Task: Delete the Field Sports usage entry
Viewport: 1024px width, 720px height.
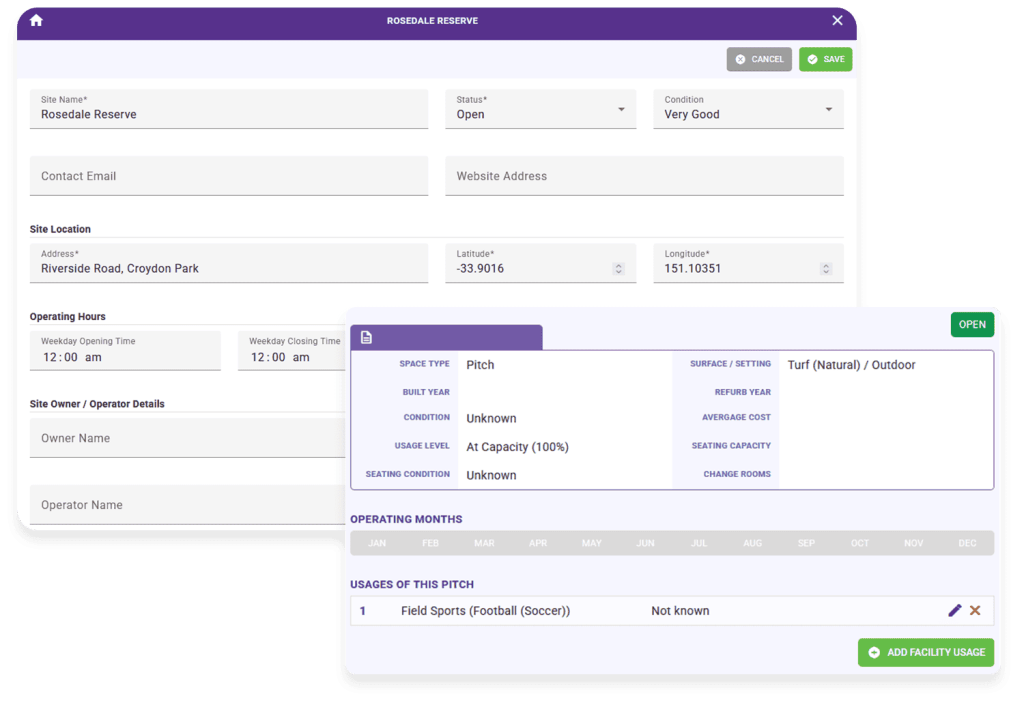Action: coord(975,610)
